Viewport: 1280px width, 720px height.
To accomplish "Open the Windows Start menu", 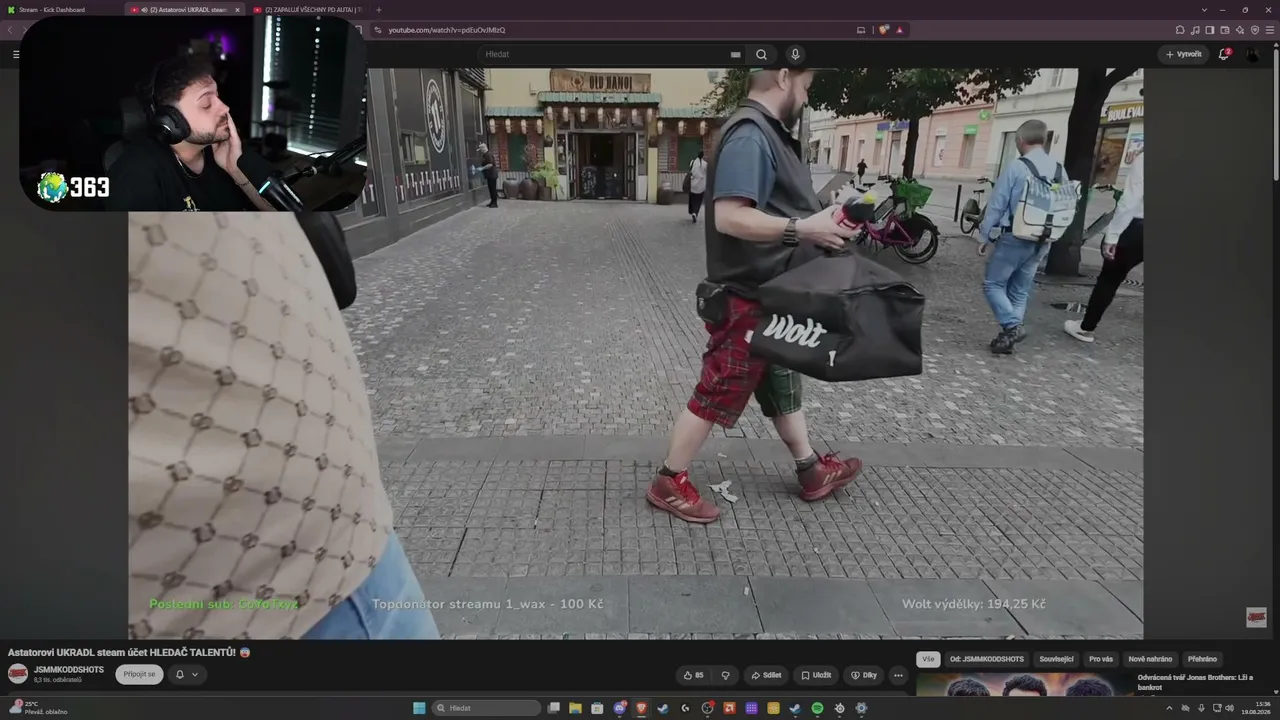I will pyautogui.click(x=420, y=708).
